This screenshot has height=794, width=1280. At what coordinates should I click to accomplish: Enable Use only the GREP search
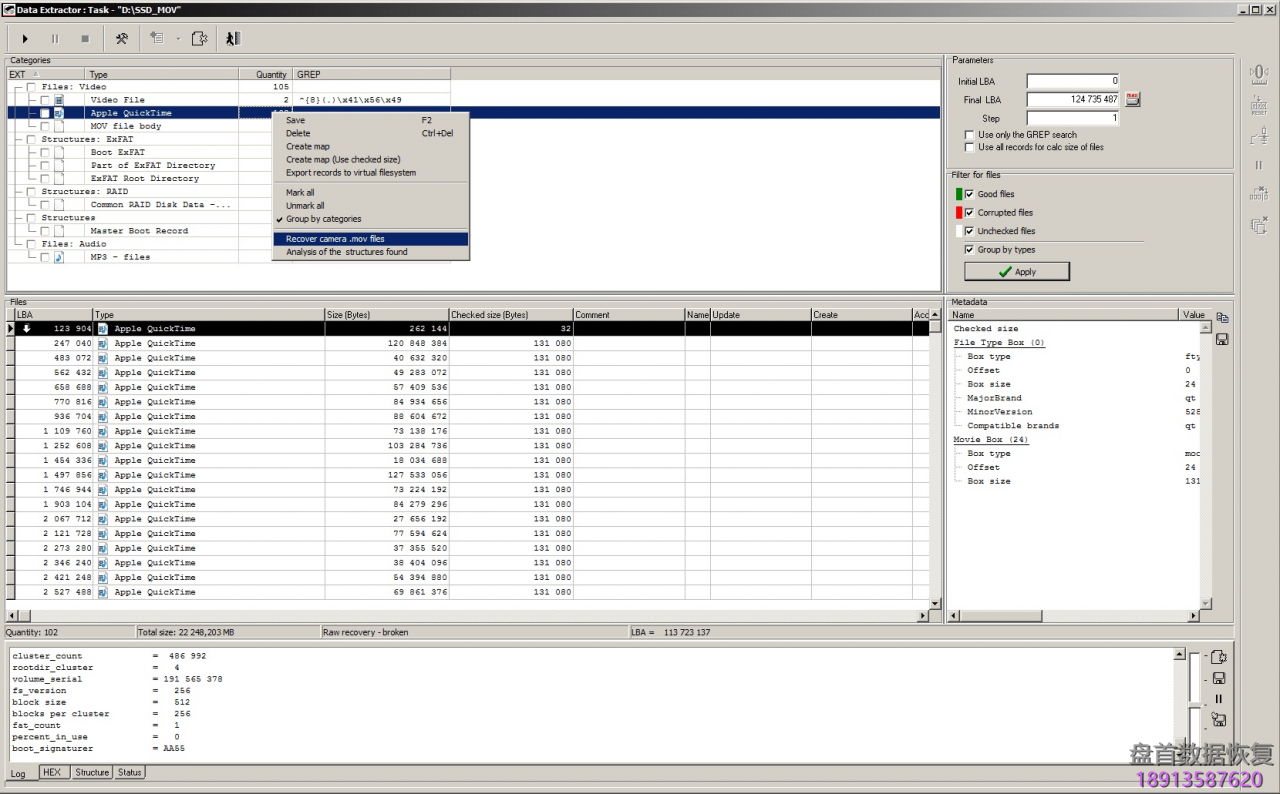[969, 135]
